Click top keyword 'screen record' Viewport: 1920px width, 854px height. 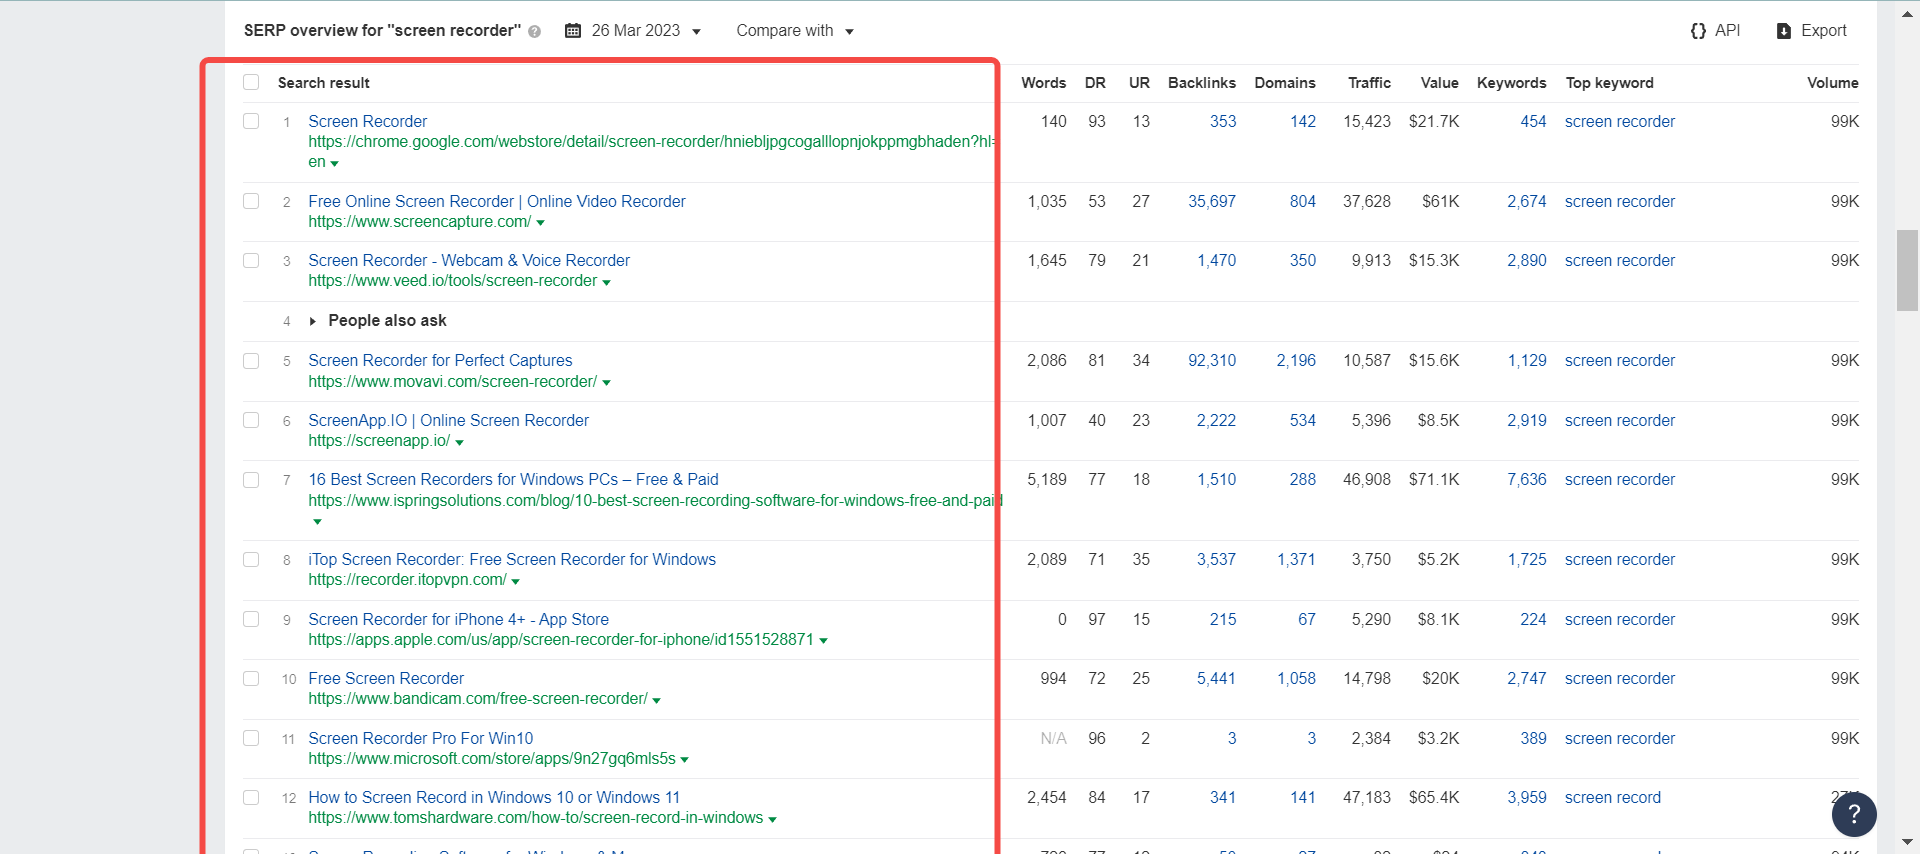click(x=1612, y=797)
